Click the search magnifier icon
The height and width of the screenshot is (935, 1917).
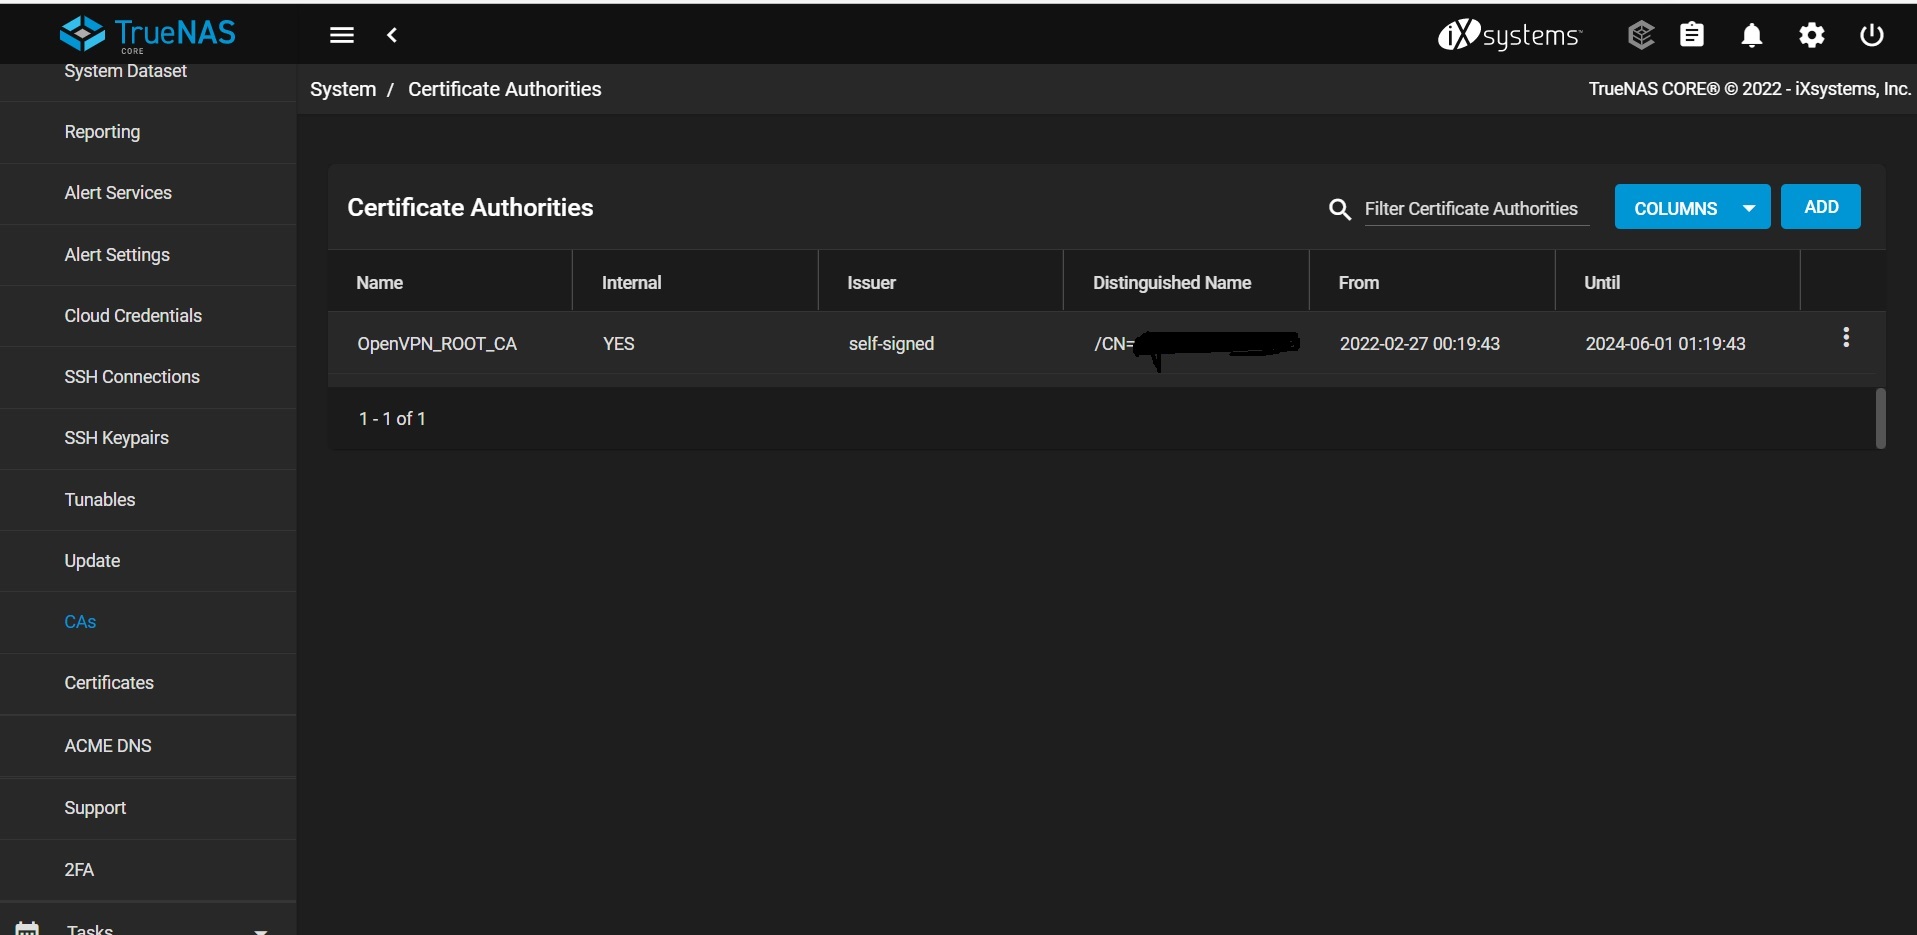(x=1339, y=209)
